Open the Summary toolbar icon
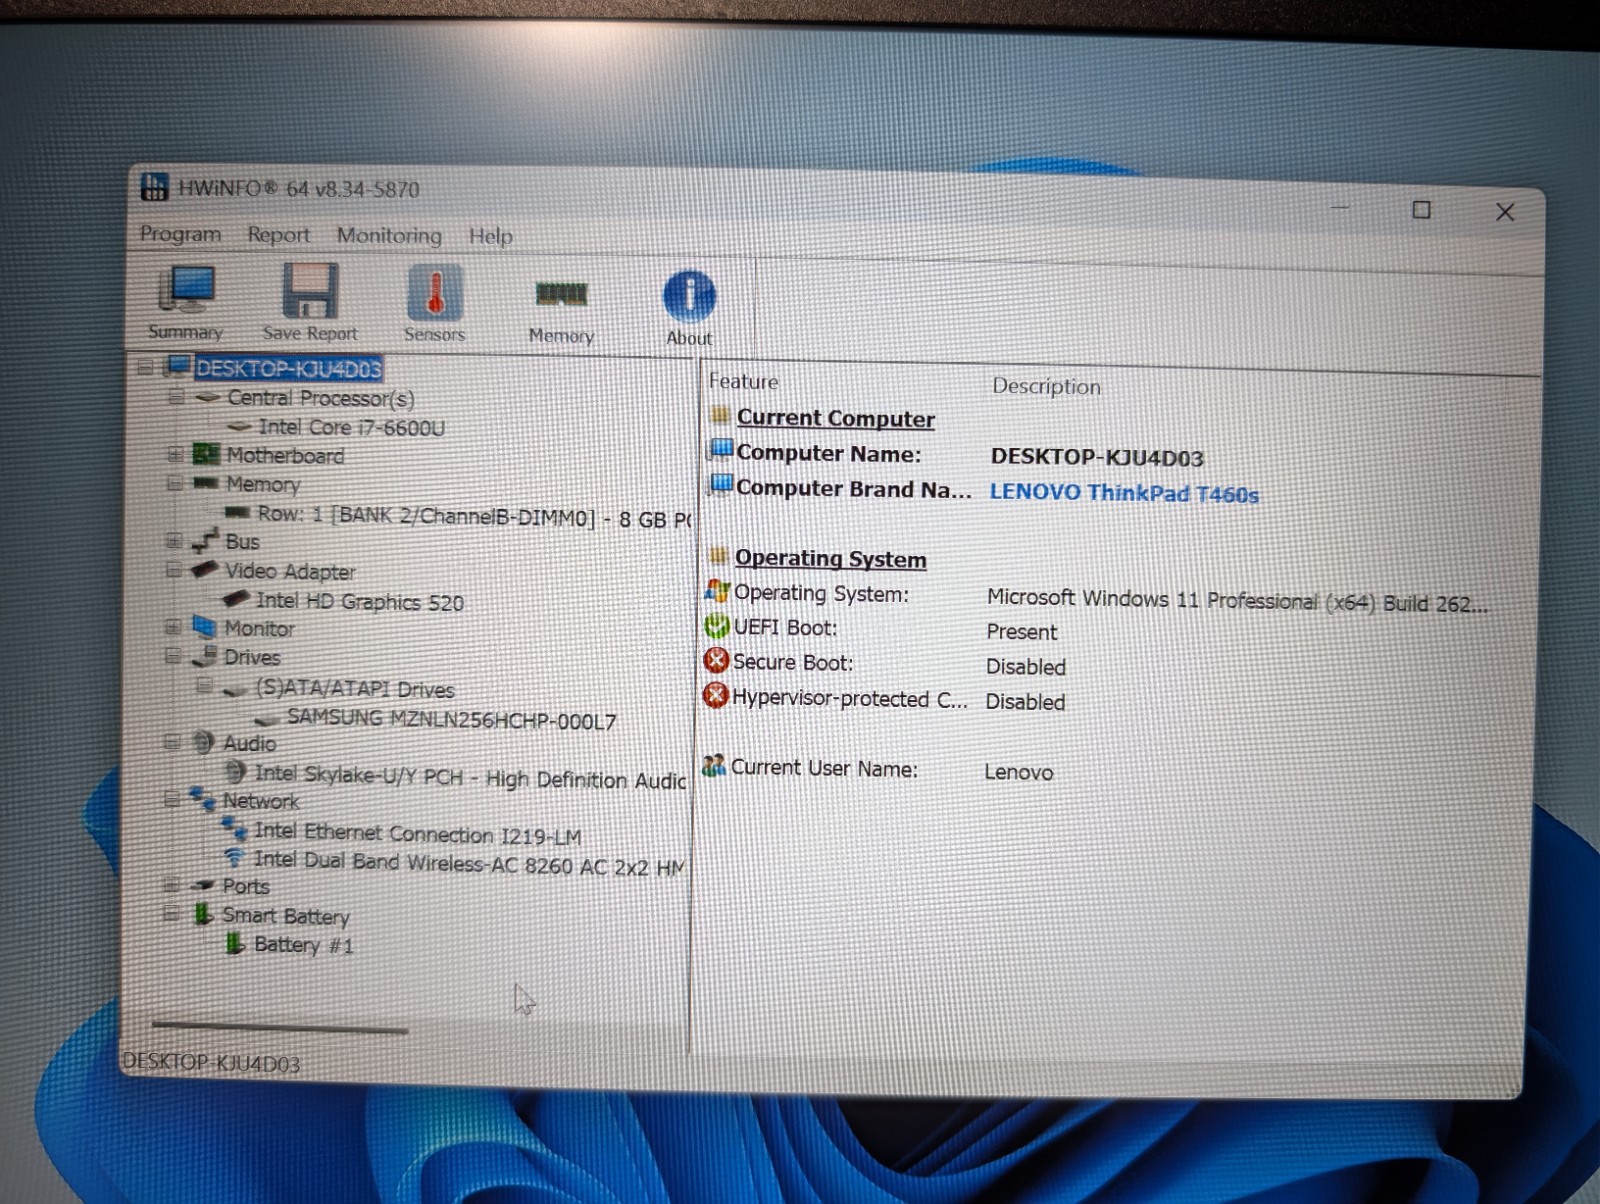1600x1204 pixels. coord(186,289)
